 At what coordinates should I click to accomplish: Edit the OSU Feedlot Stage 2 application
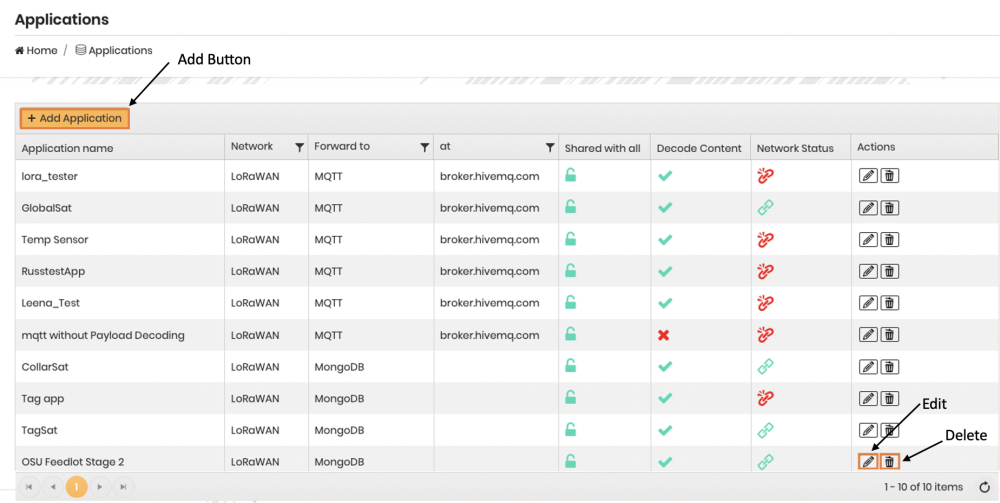click(868, 462)
